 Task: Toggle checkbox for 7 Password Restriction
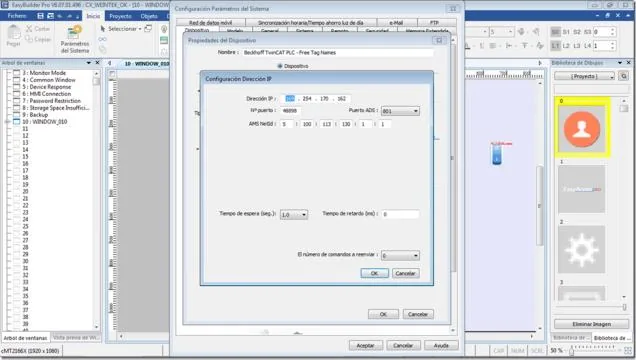click(x=17, y=101)
